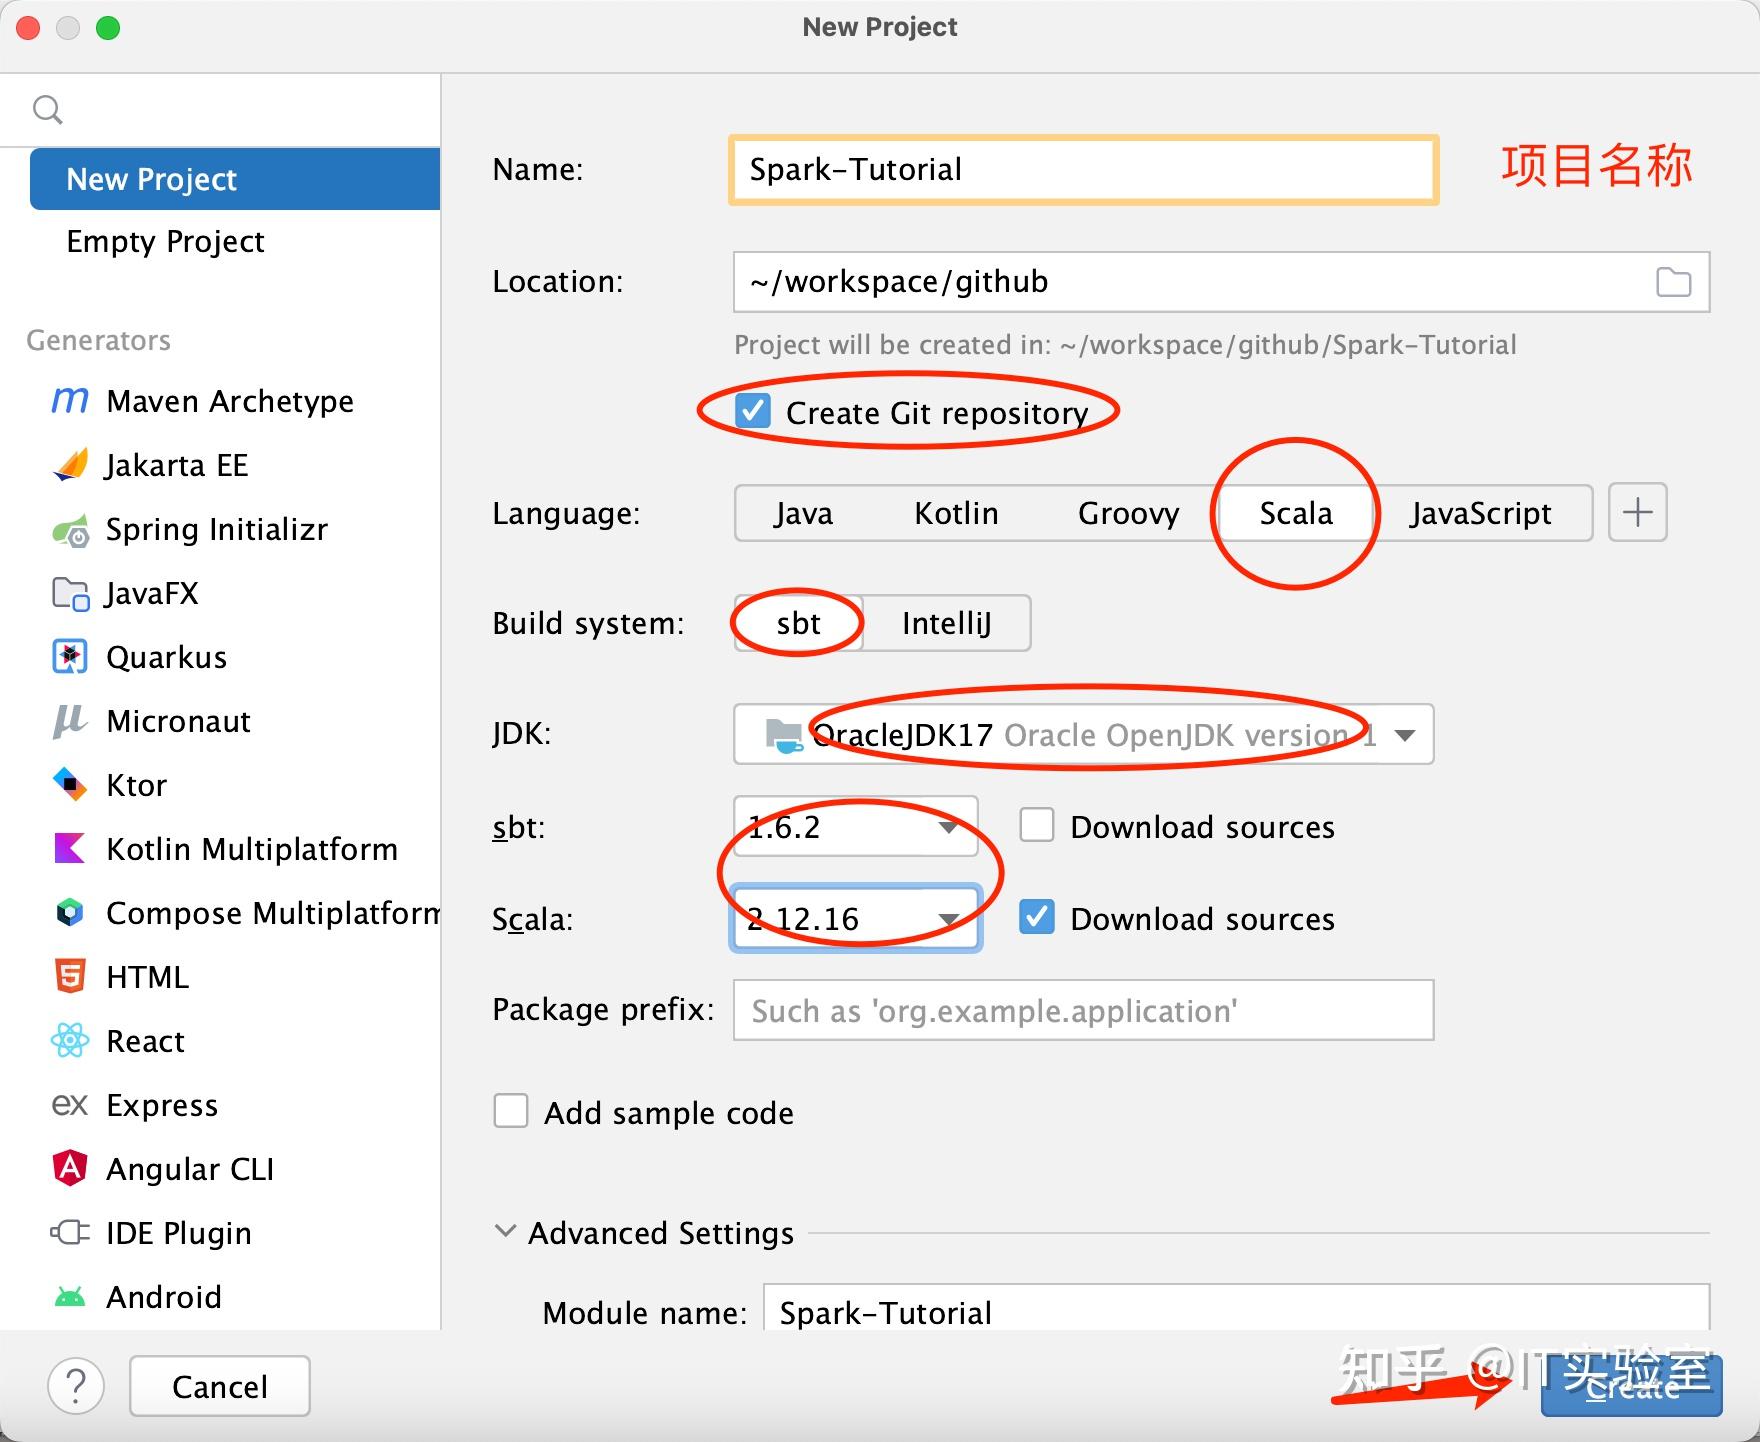Select Groovy language
This screenshot has width=1760, height=1442.
1128,513
